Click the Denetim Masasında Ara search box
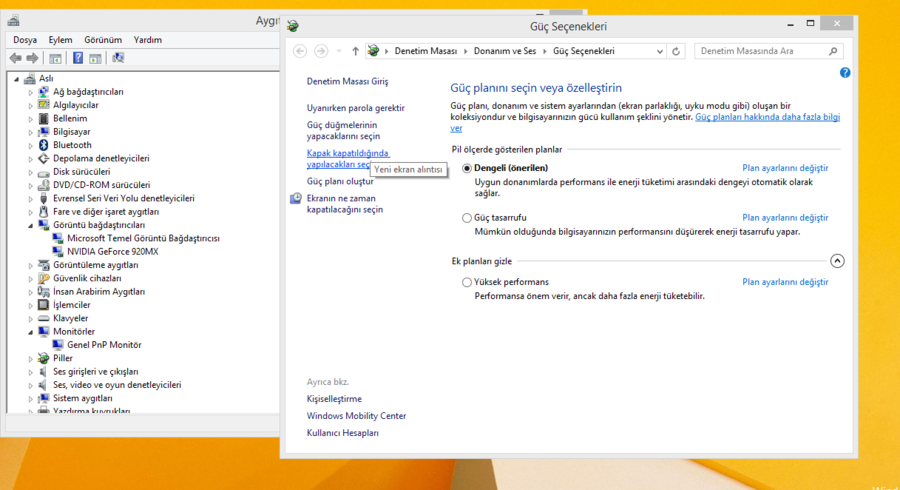 pyautogui.click(x=762, y=51)
